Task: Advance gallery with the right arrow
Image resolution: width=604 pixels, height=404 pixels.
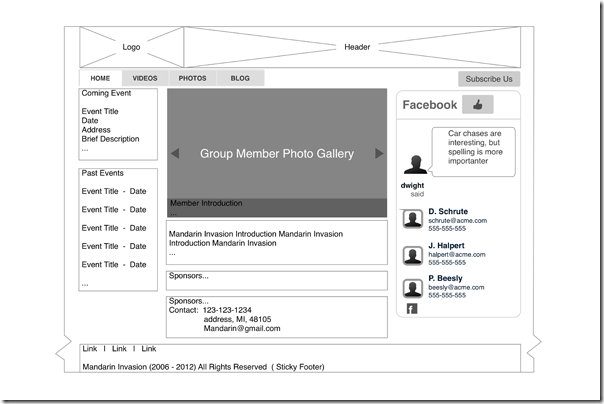Action: point(379,153)
